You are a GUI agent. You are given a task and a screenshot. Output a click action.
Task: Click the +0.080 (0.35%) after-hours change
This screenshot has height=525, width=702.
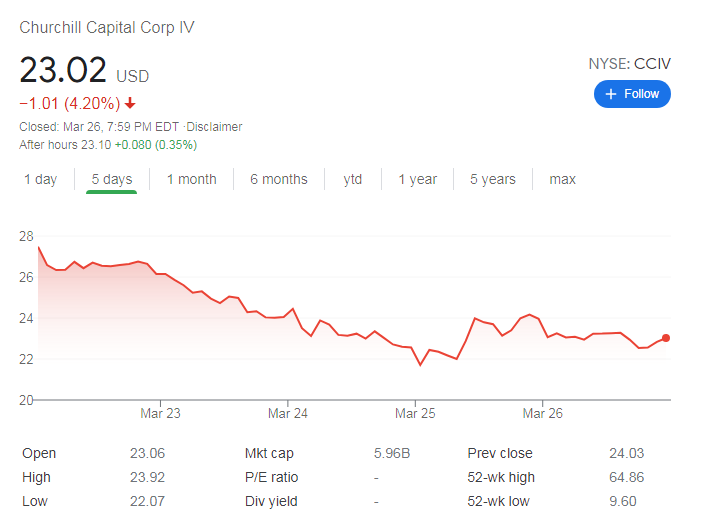pyautogui.click(x=156, y=145)
